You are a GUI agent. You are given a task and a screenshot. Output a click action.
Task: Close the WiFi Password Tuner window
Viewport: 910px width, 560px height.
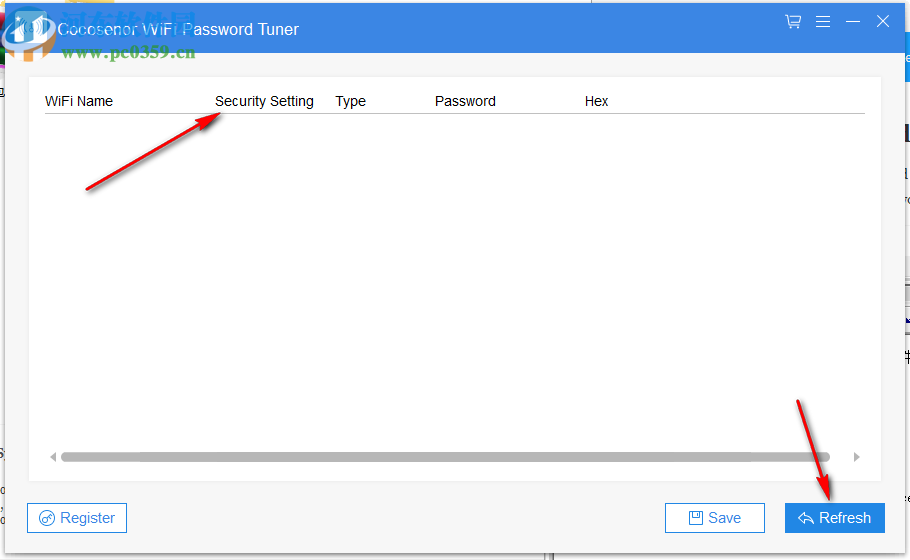point(883,21)
